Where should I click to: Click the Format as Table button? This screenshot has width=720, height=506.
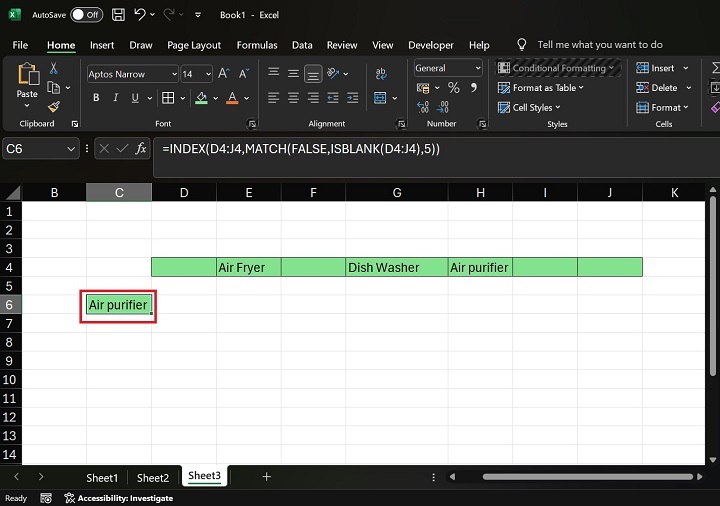[x=541, y=88]
